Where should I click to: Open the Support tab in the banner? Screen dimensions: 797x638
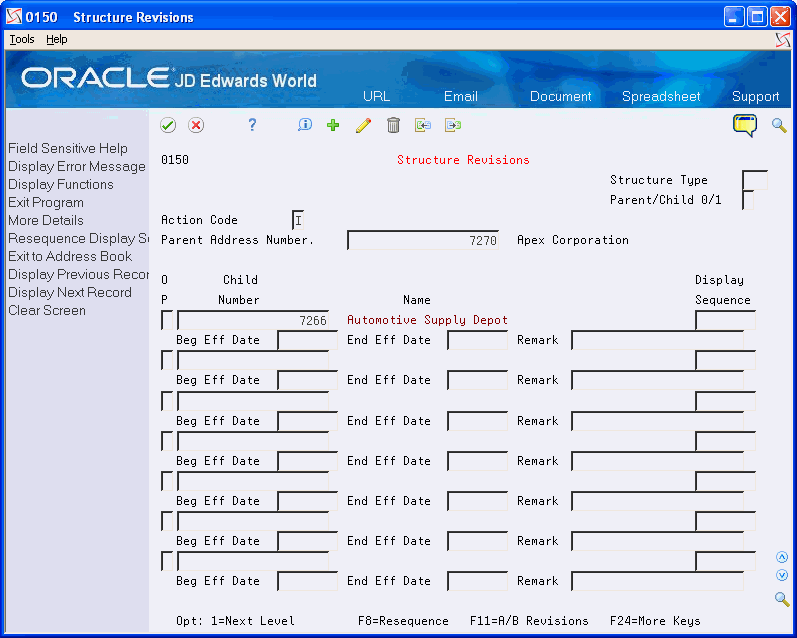(x=755, y=96)
